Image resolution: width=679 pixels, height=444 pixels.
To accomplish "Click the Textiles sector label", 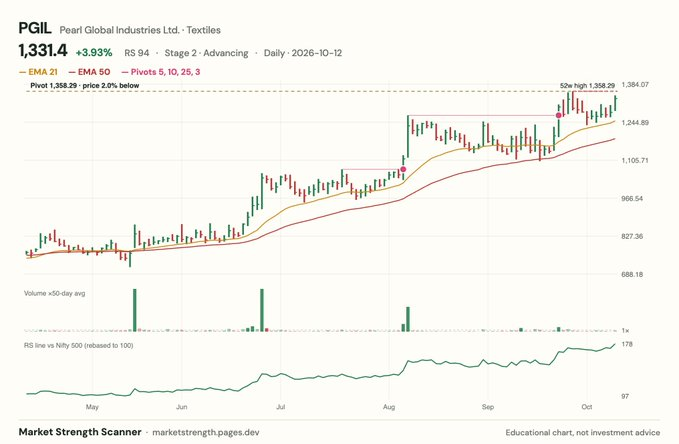I will click(204, 30).
